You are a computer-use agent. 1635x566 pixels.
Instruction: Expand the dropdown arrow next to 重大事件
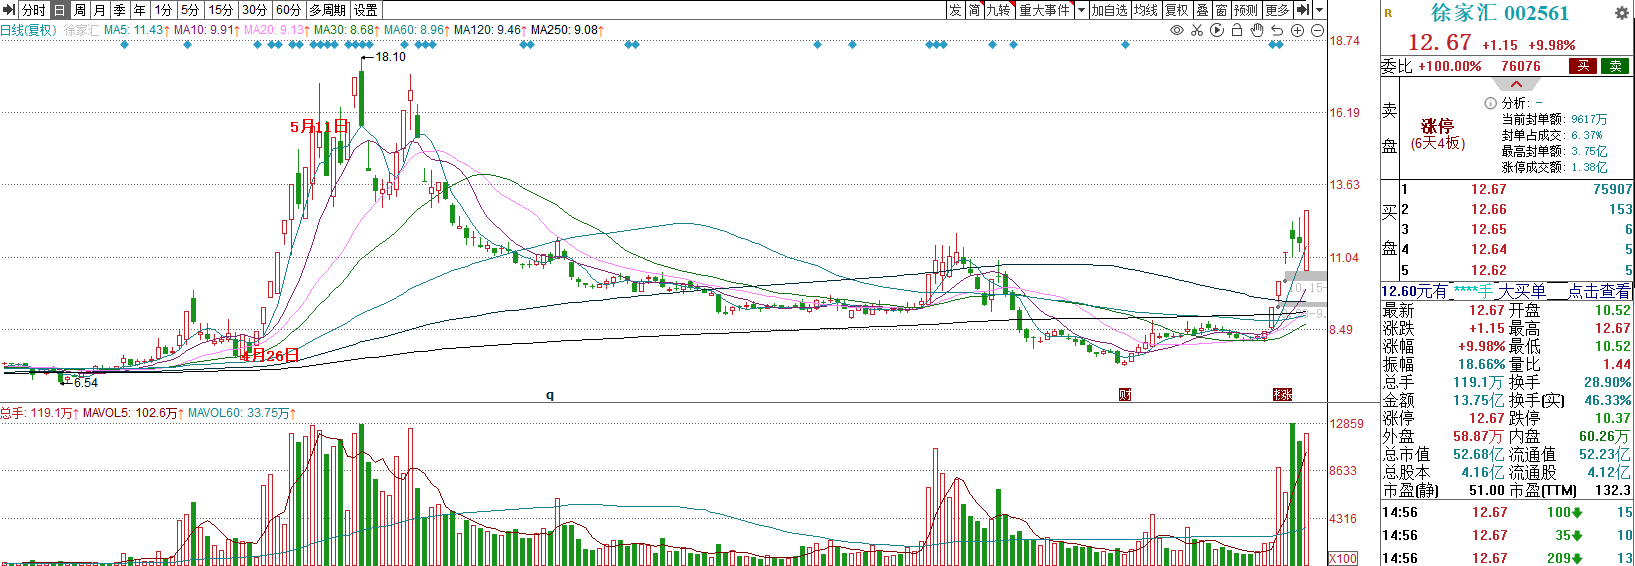click(1081, 10)
